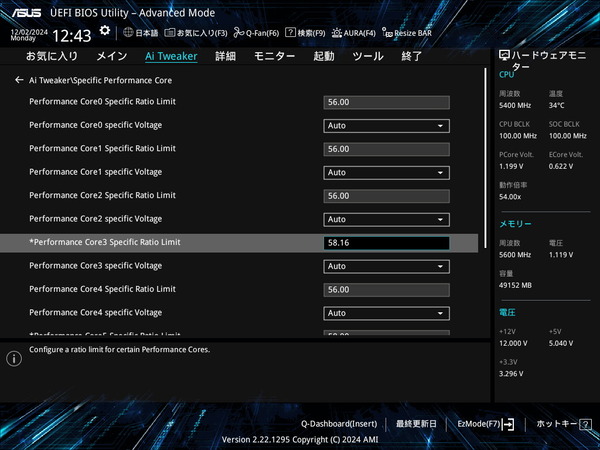The image size is (600, 450).
Task: Click Performance Core4 Specific Ratio Limit field
Action: tap(386, 290)
